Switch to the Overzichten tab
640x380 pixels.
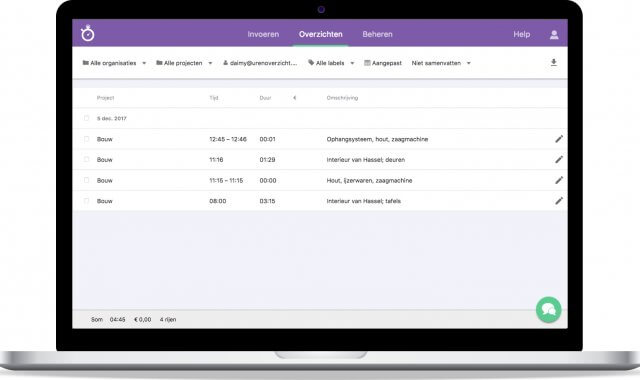point(320,34)
